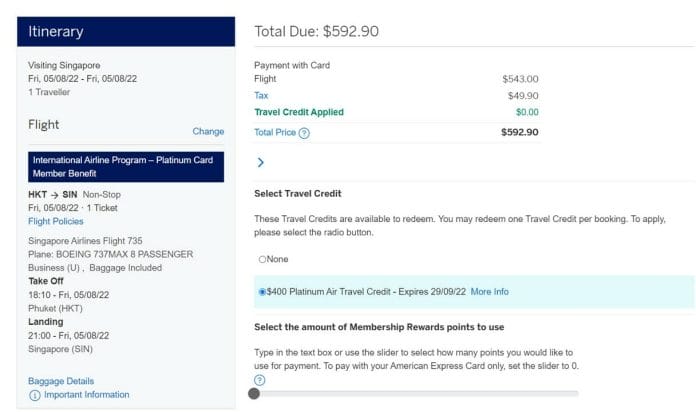The height and width of the screenshot is (412, 696).
Task: Click the Membership Rewards points slider handle
Action: (254, 393)
